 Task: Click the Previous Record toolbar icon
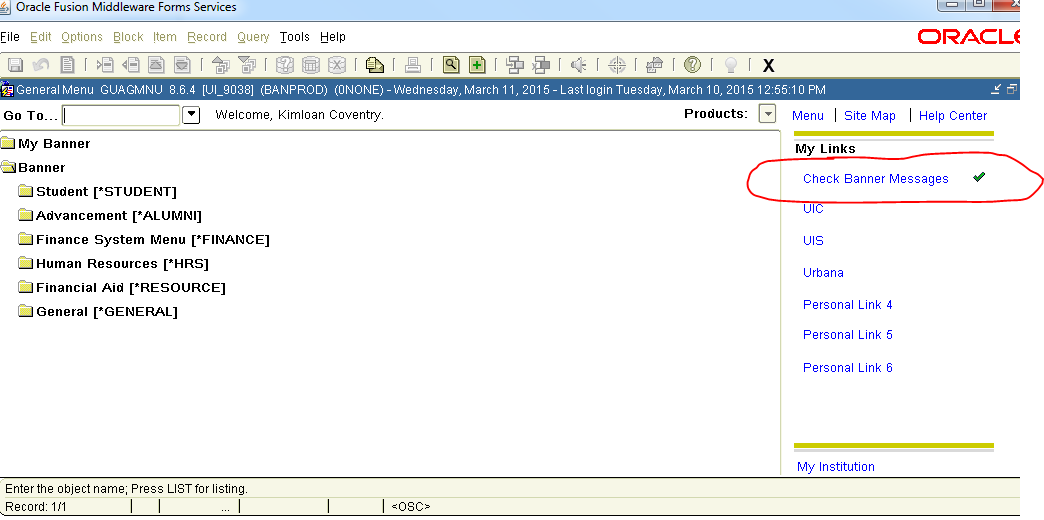(156, 65)
